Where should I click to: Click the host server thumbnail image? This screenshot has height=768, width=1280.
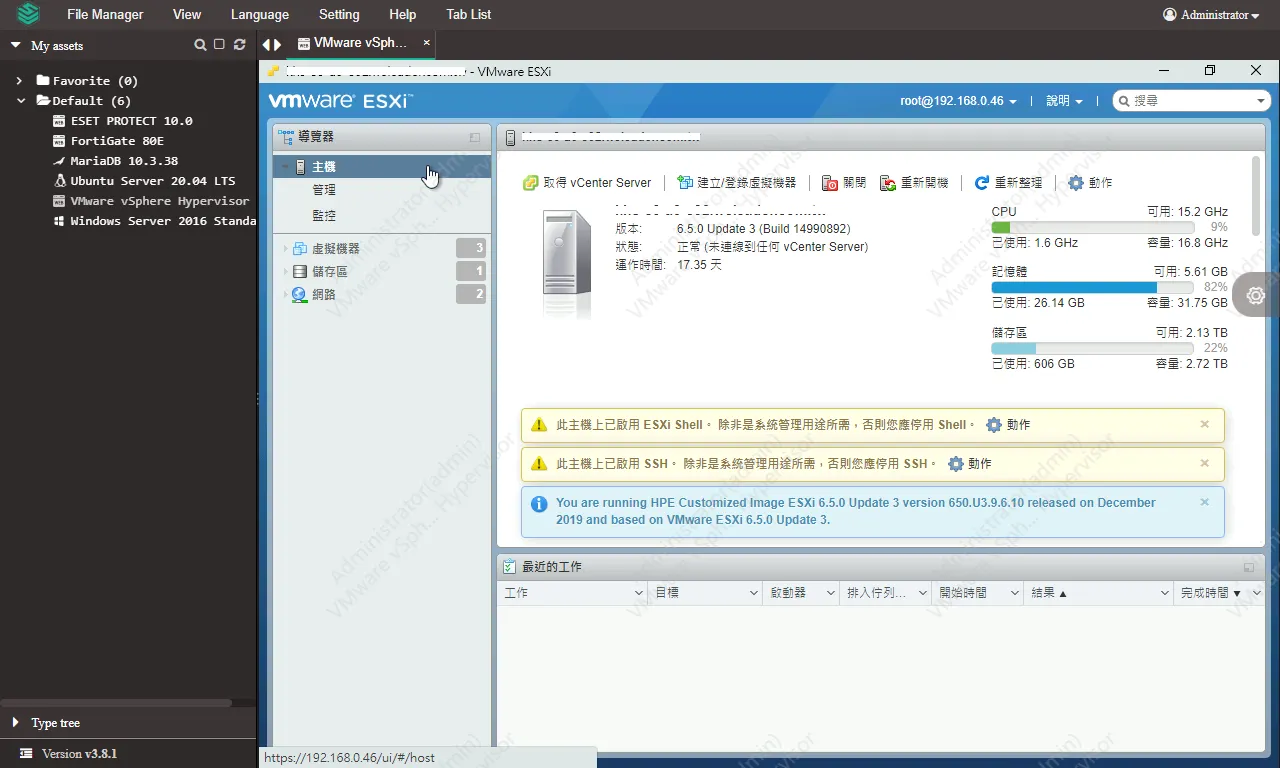[567, 264]
